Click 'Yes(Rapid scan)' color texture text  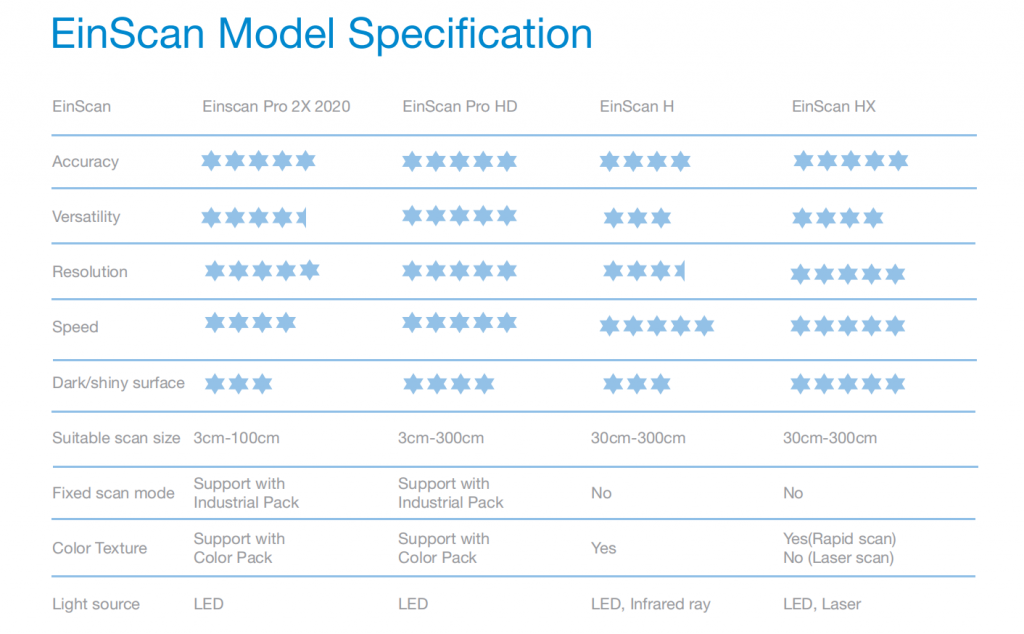839,539
